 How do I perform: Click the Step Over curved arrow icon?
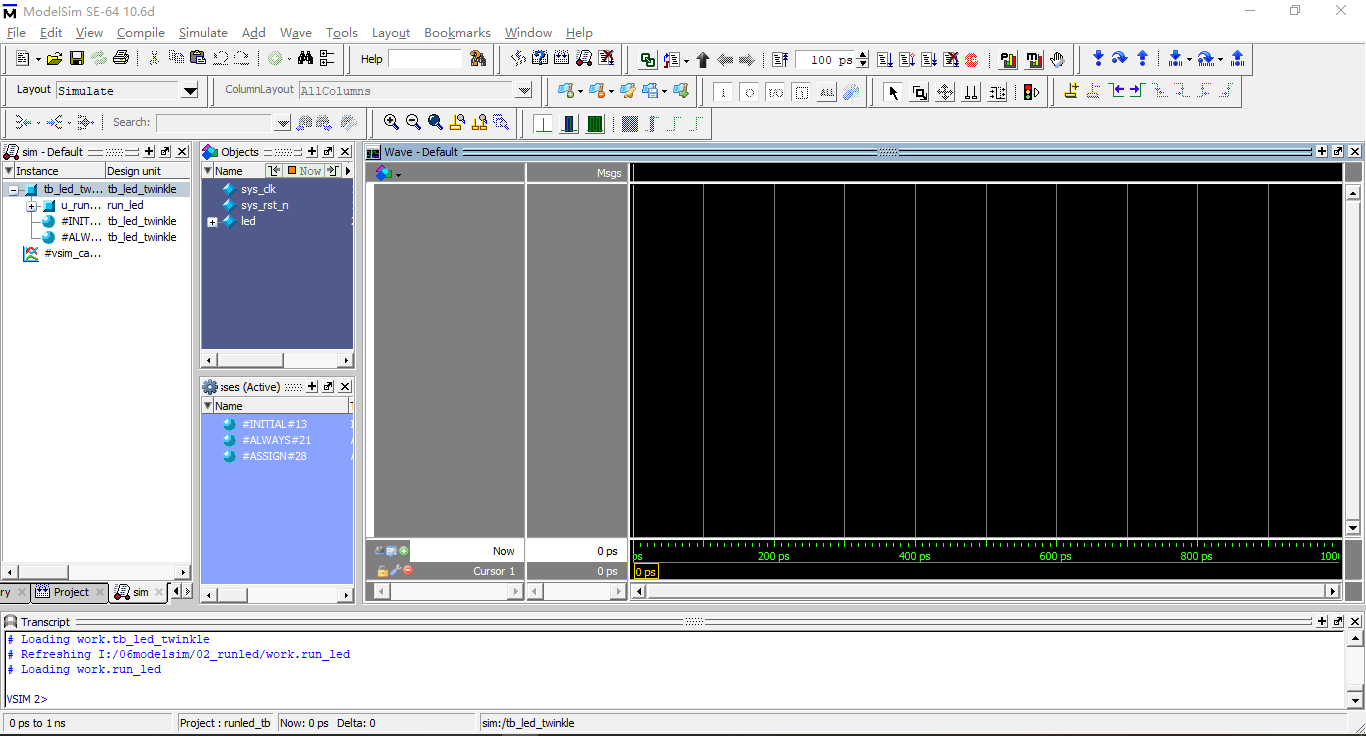pos(1120,59)
